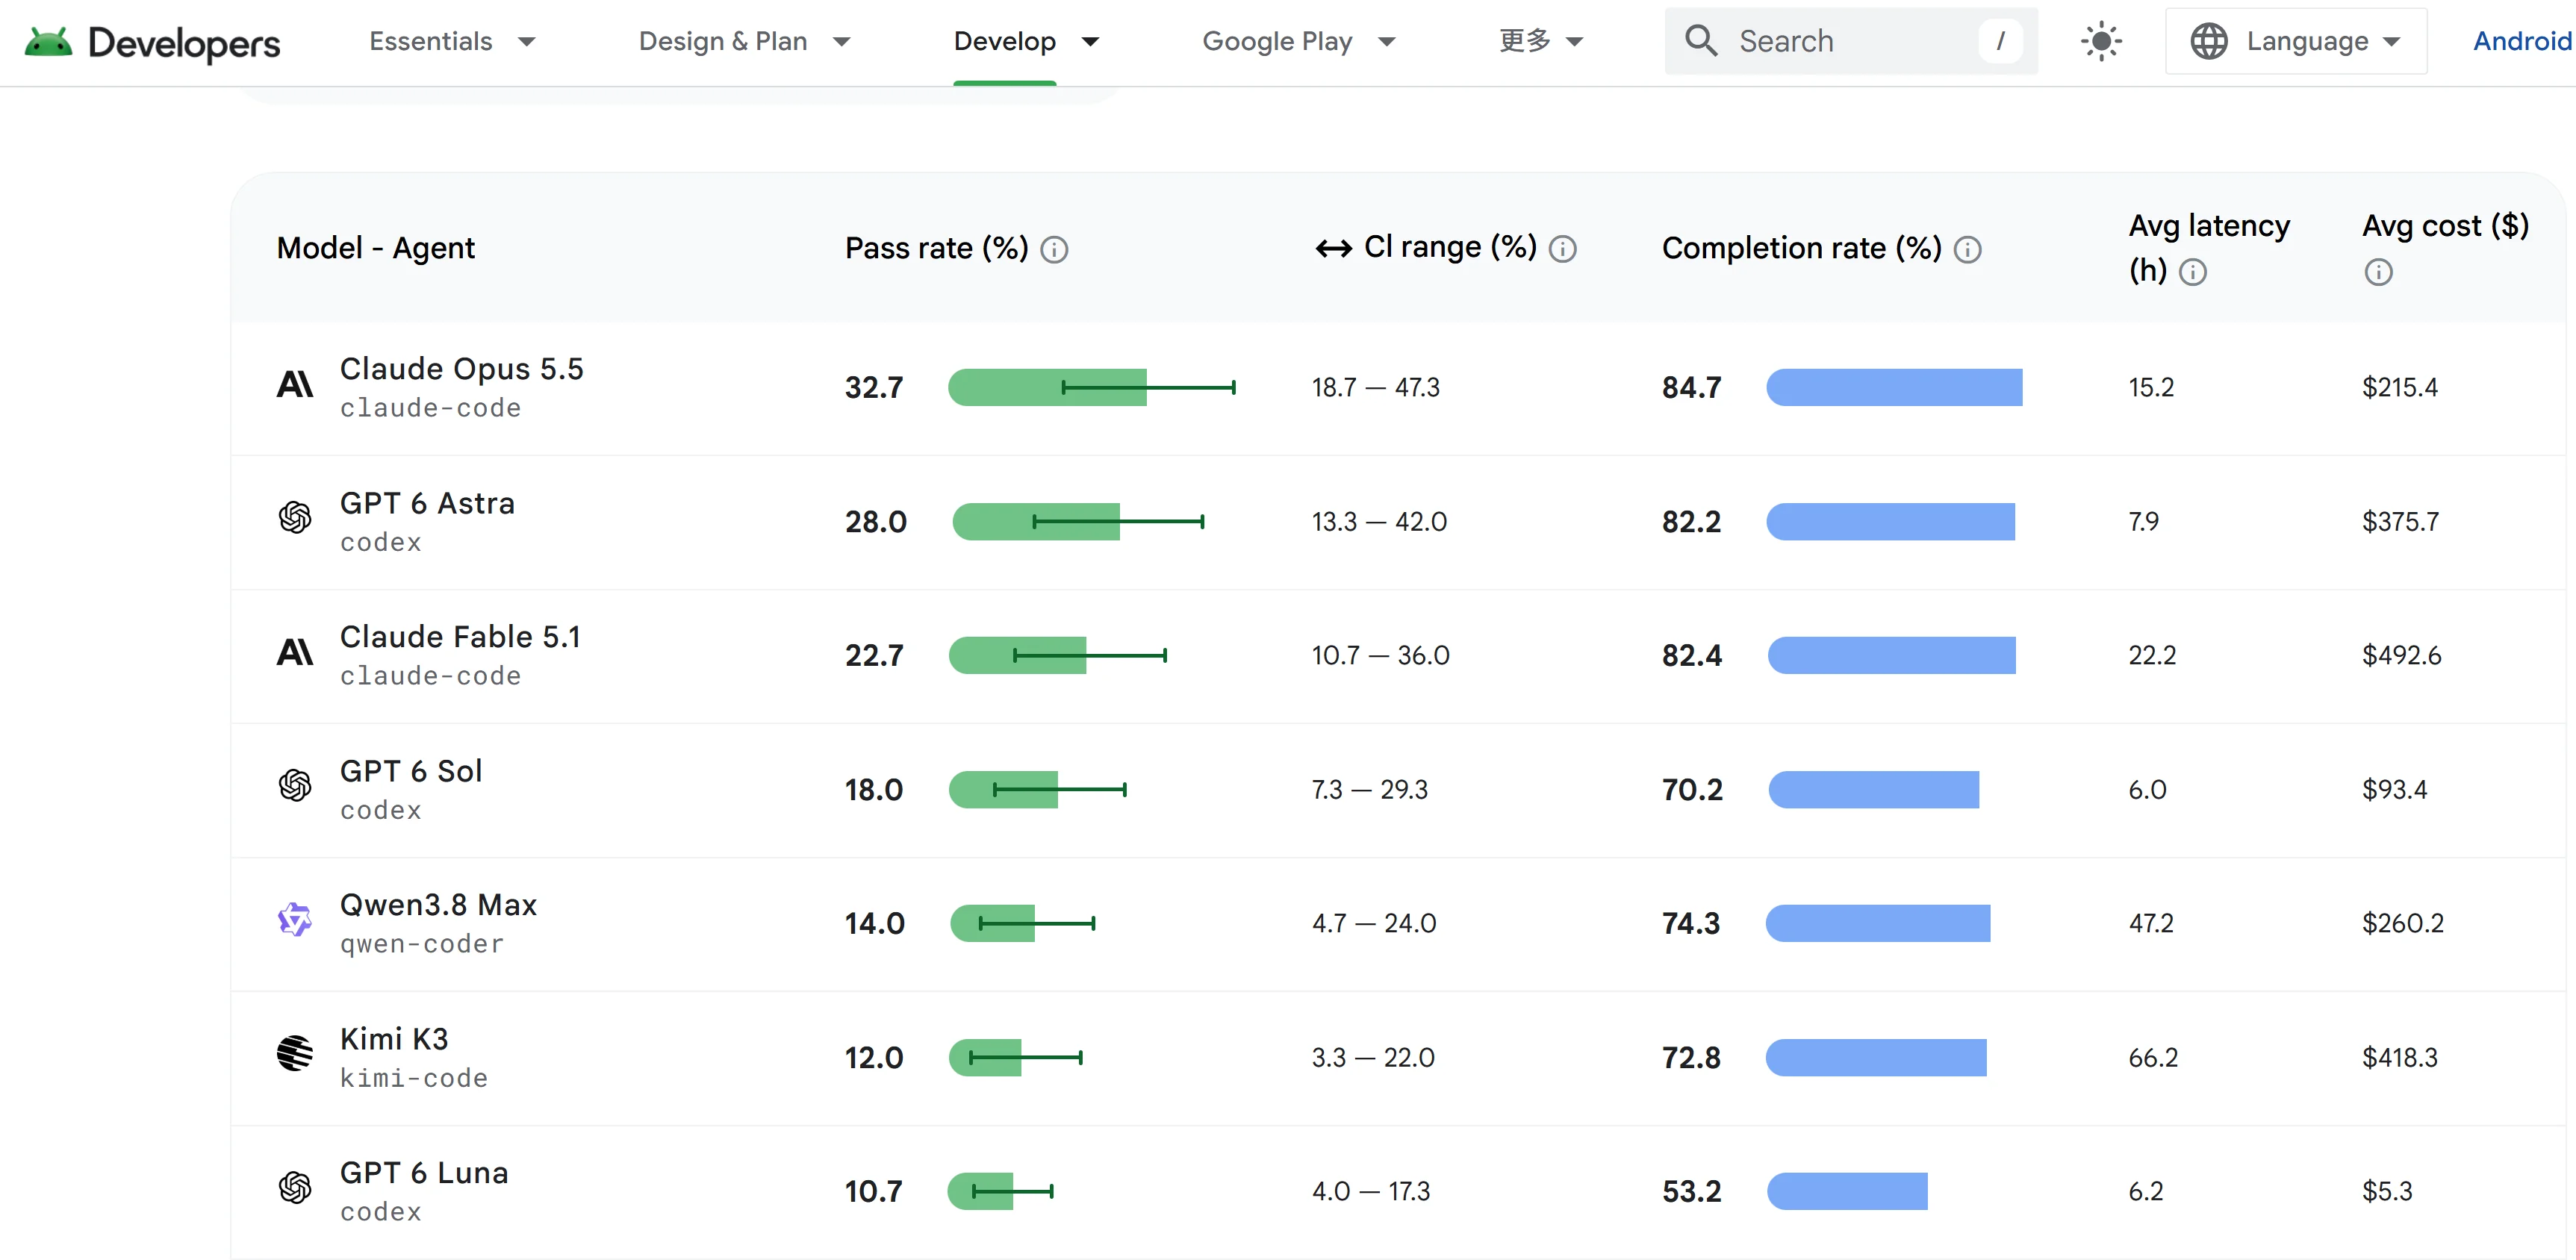The image size is (2576, 1260).
Task: Click the CI range double-arrow sort icon
Action: coord(1333,249)
